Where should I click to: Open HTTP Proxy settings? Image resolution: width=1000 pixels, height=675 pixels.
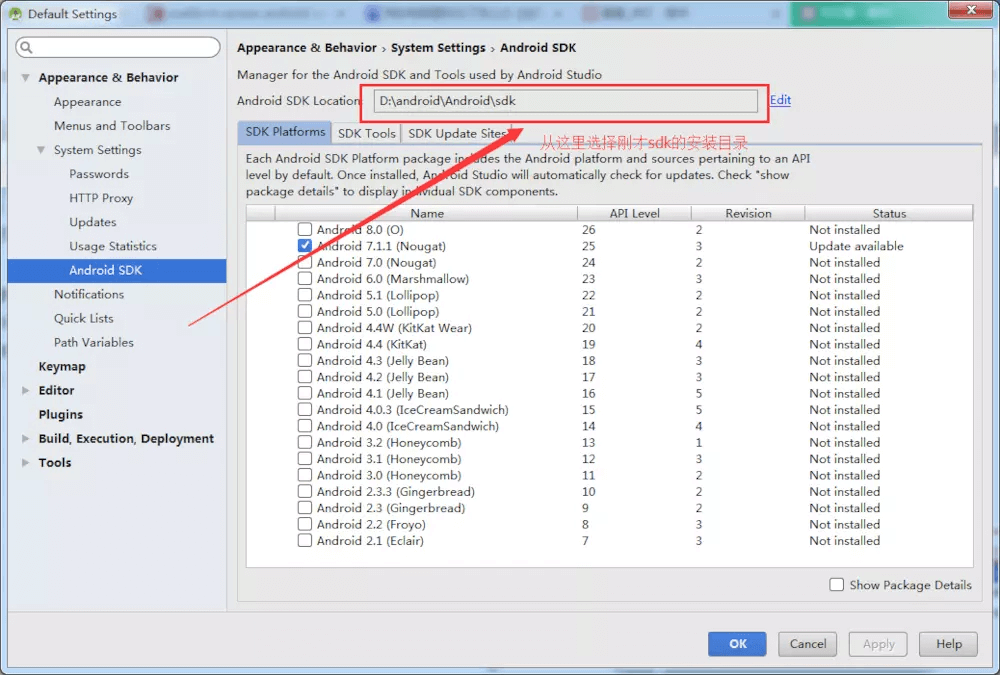[101, 198]
